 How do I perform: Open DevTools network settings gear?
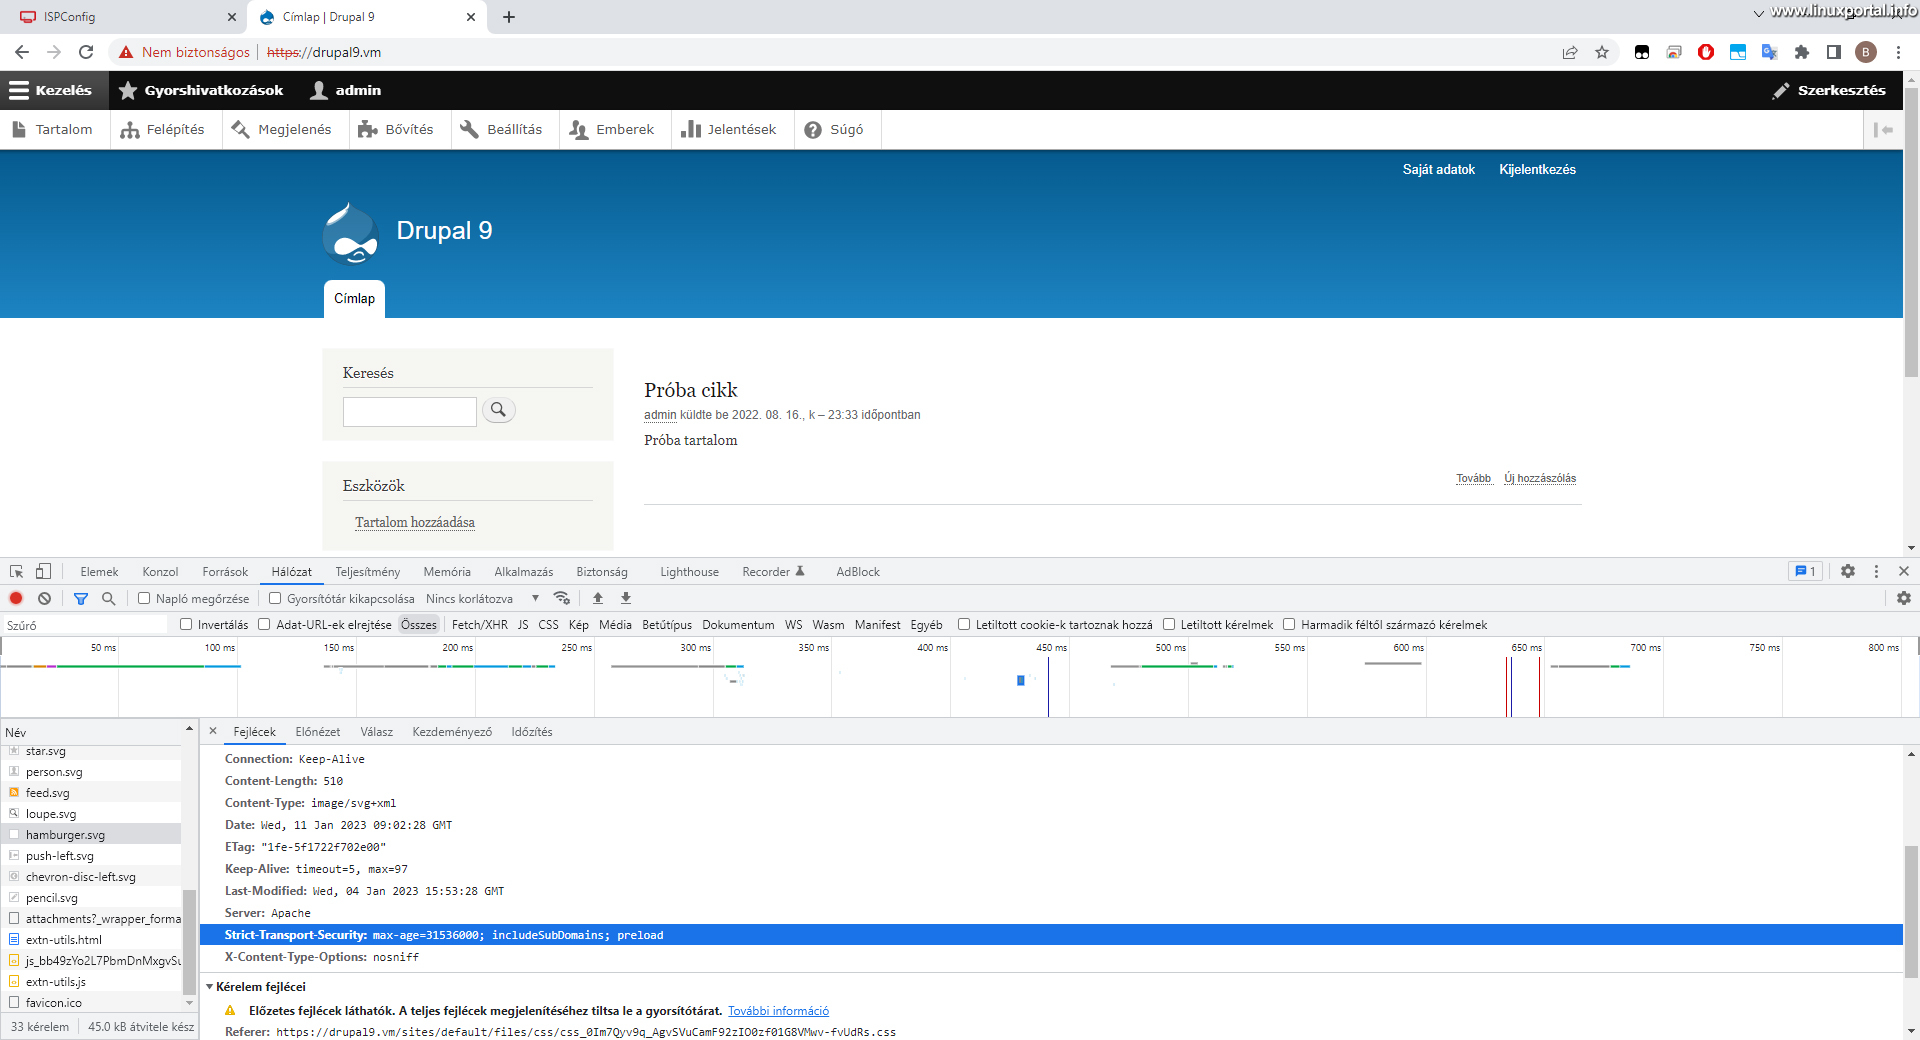[x=1904, y=598]
